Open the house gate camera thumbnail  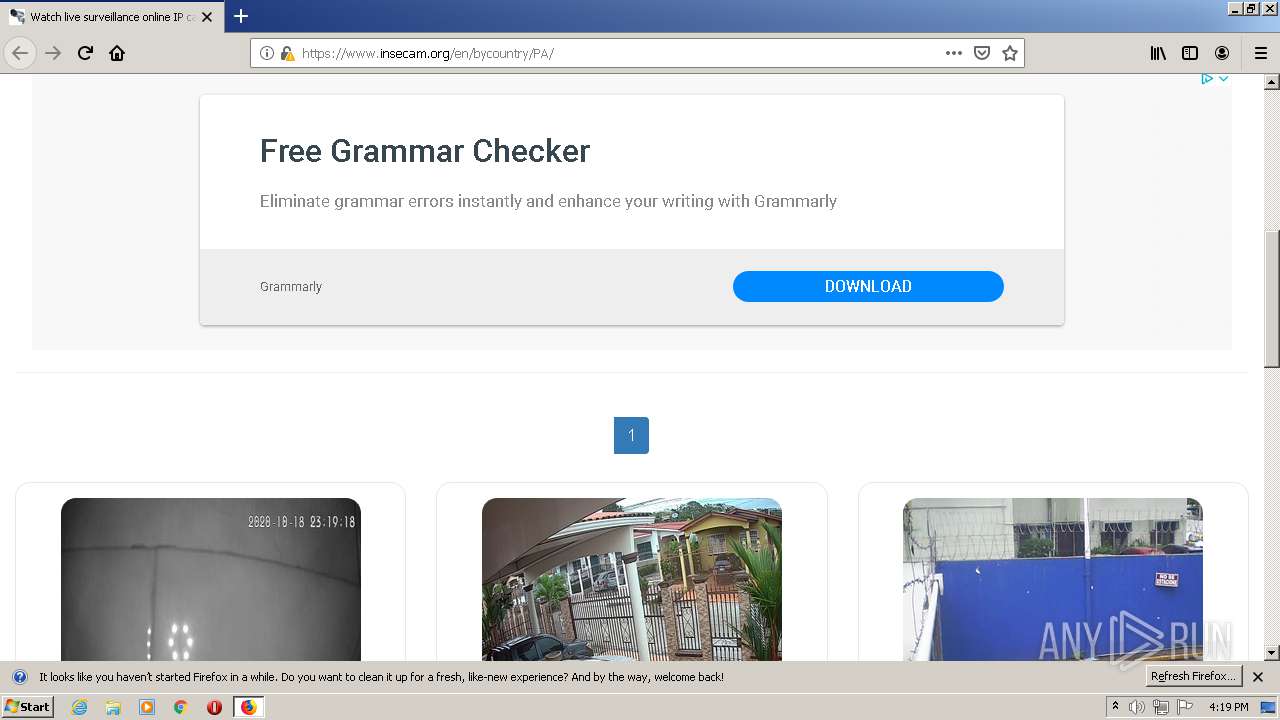(632, 580)
